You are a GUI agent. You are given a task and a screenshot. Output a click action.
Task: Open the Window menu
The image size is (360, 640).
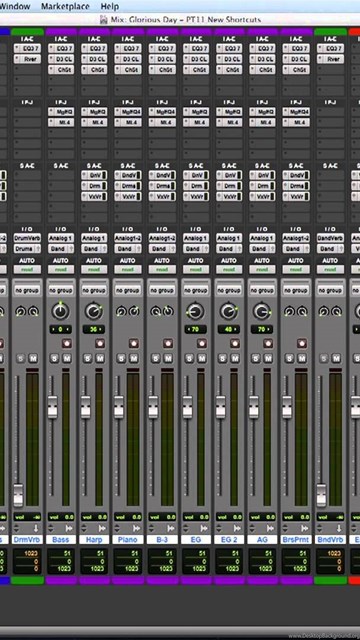point(15,6)
